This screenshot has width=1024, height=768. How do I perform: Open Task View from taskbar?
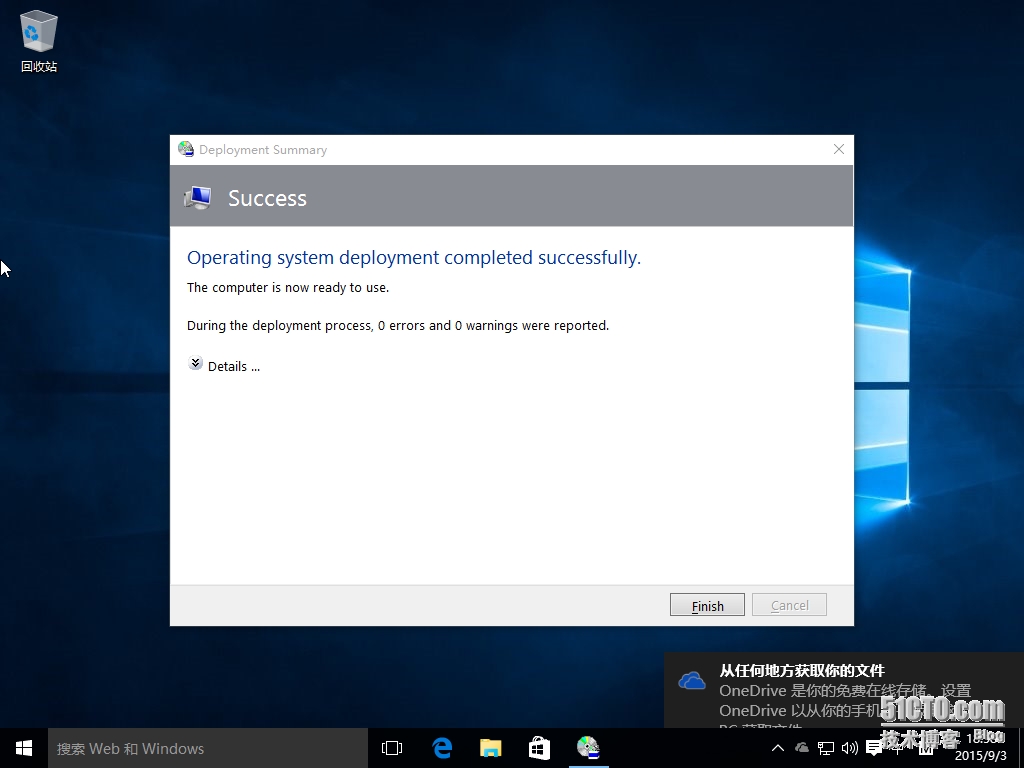392,748
